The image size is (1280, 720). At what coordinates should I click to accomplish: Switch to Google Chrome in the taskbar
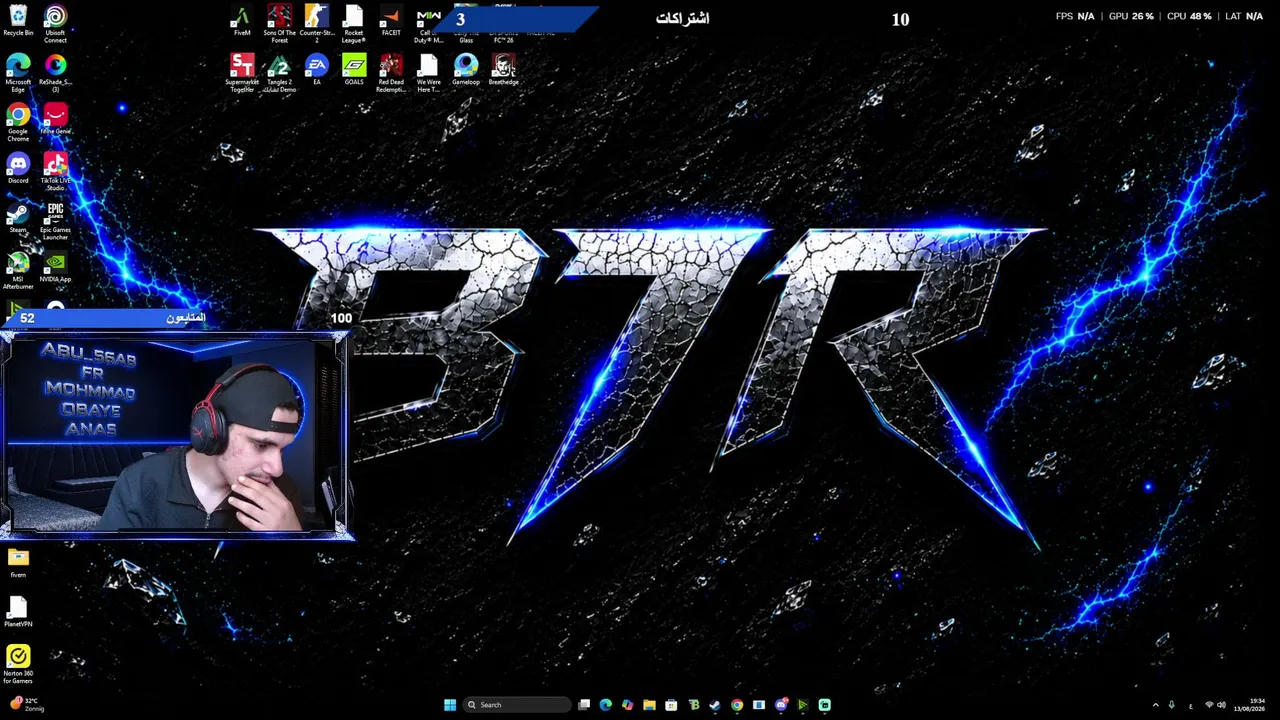click(x=737, y=705)
